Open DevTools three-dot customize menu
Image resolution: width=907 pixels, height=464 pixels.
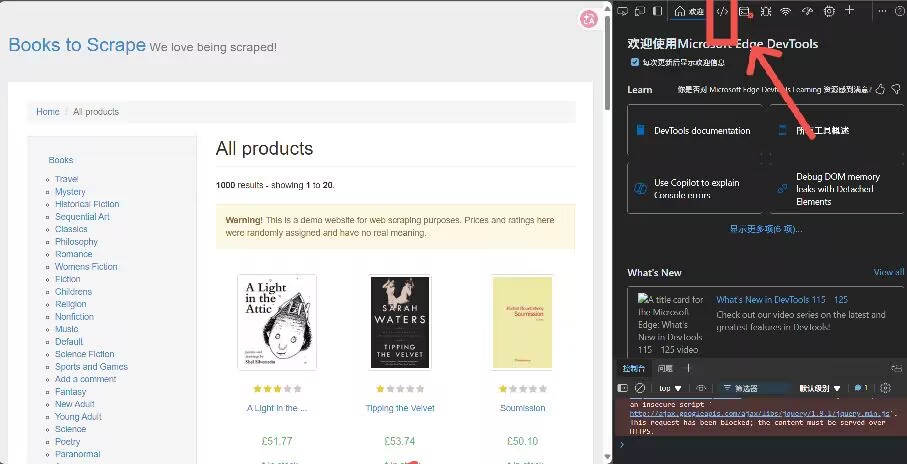click(x=882, y=11)
